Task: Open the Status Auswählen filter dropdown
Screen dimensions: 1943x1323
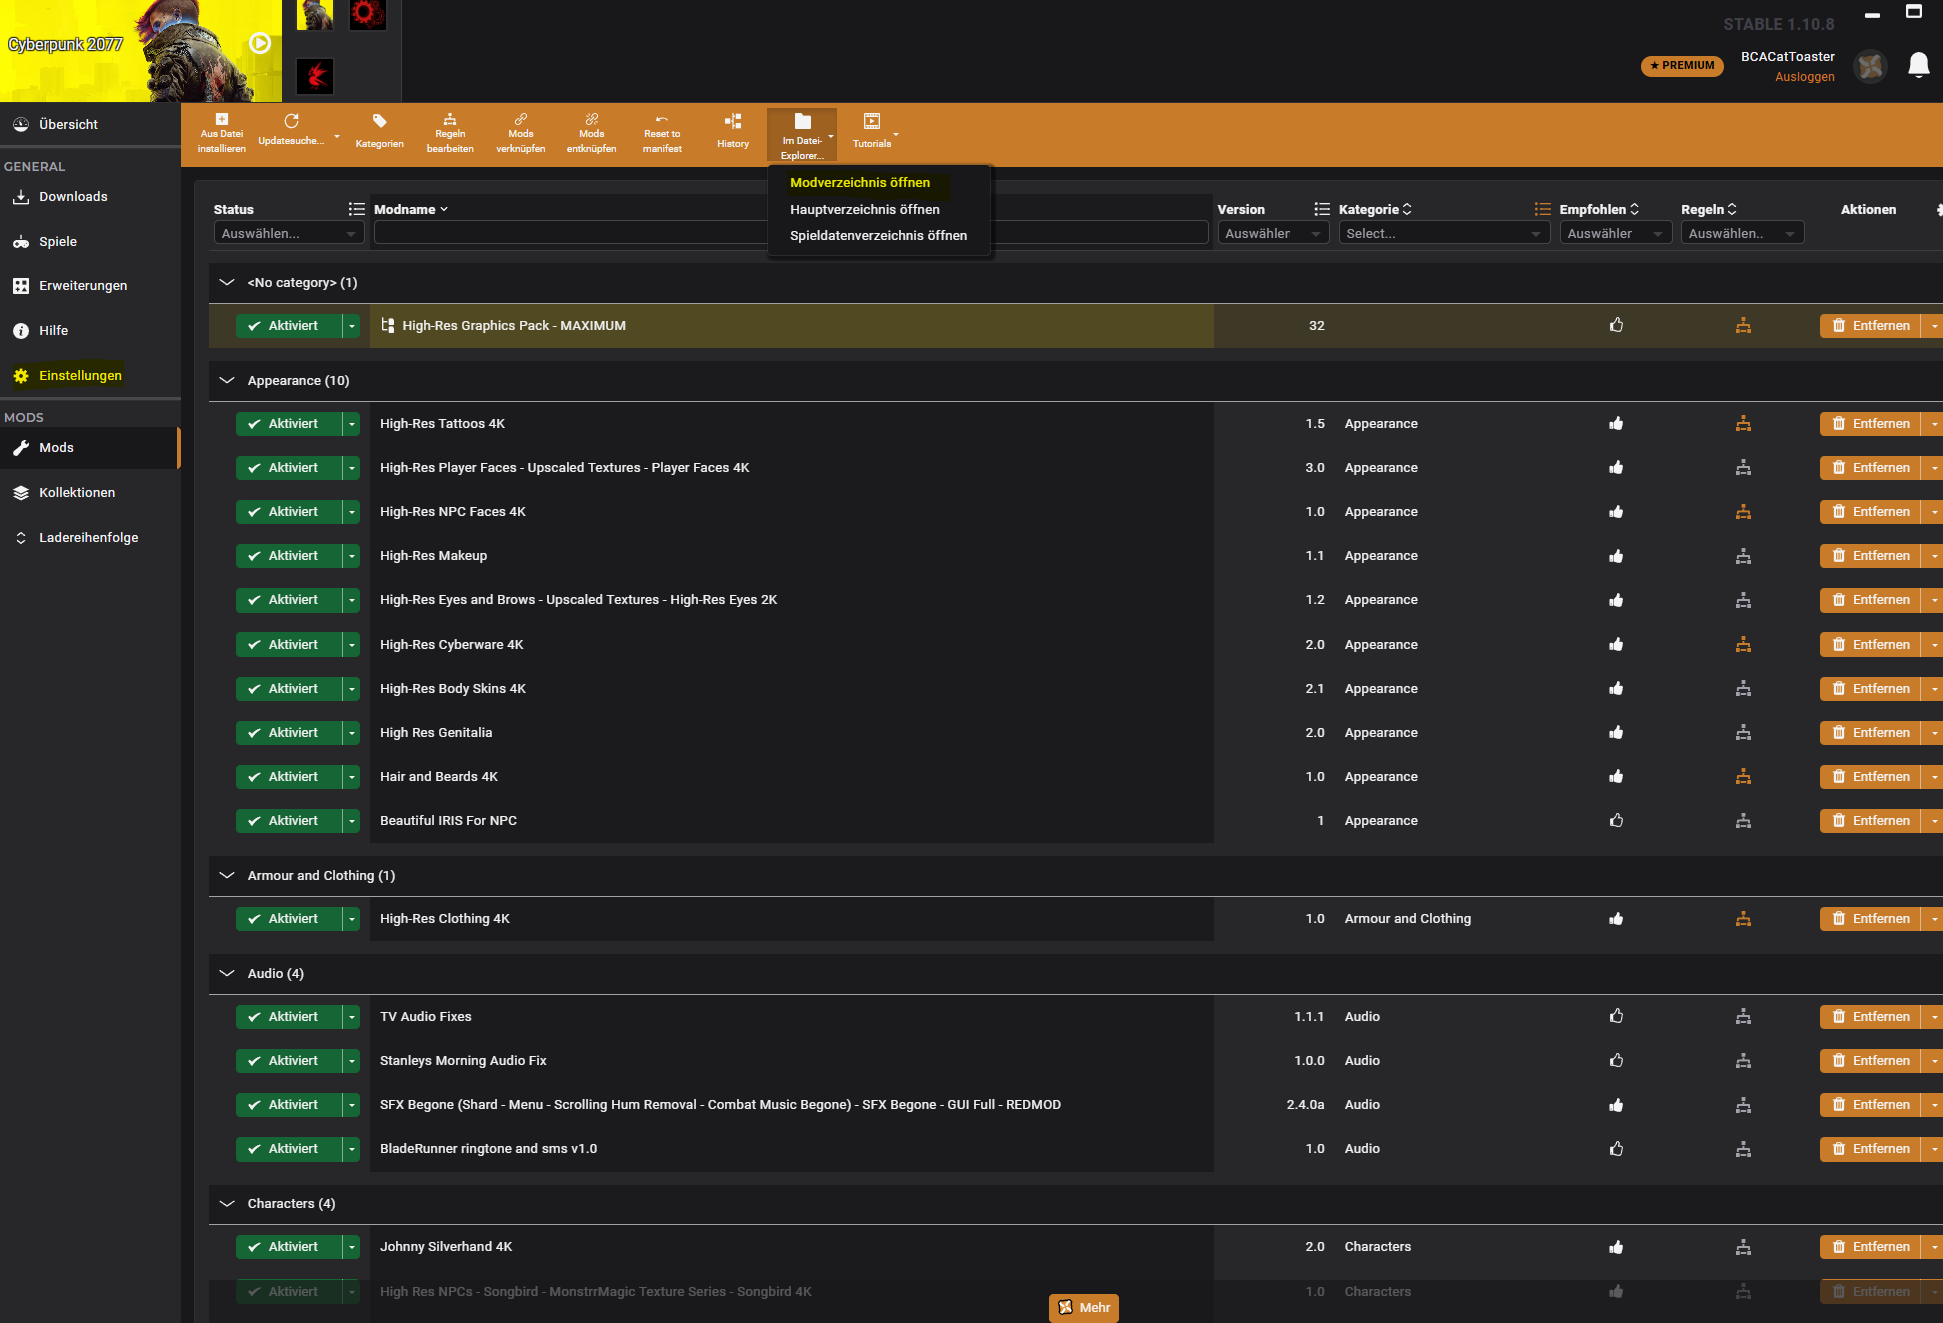Action: [x=288, y=234]
